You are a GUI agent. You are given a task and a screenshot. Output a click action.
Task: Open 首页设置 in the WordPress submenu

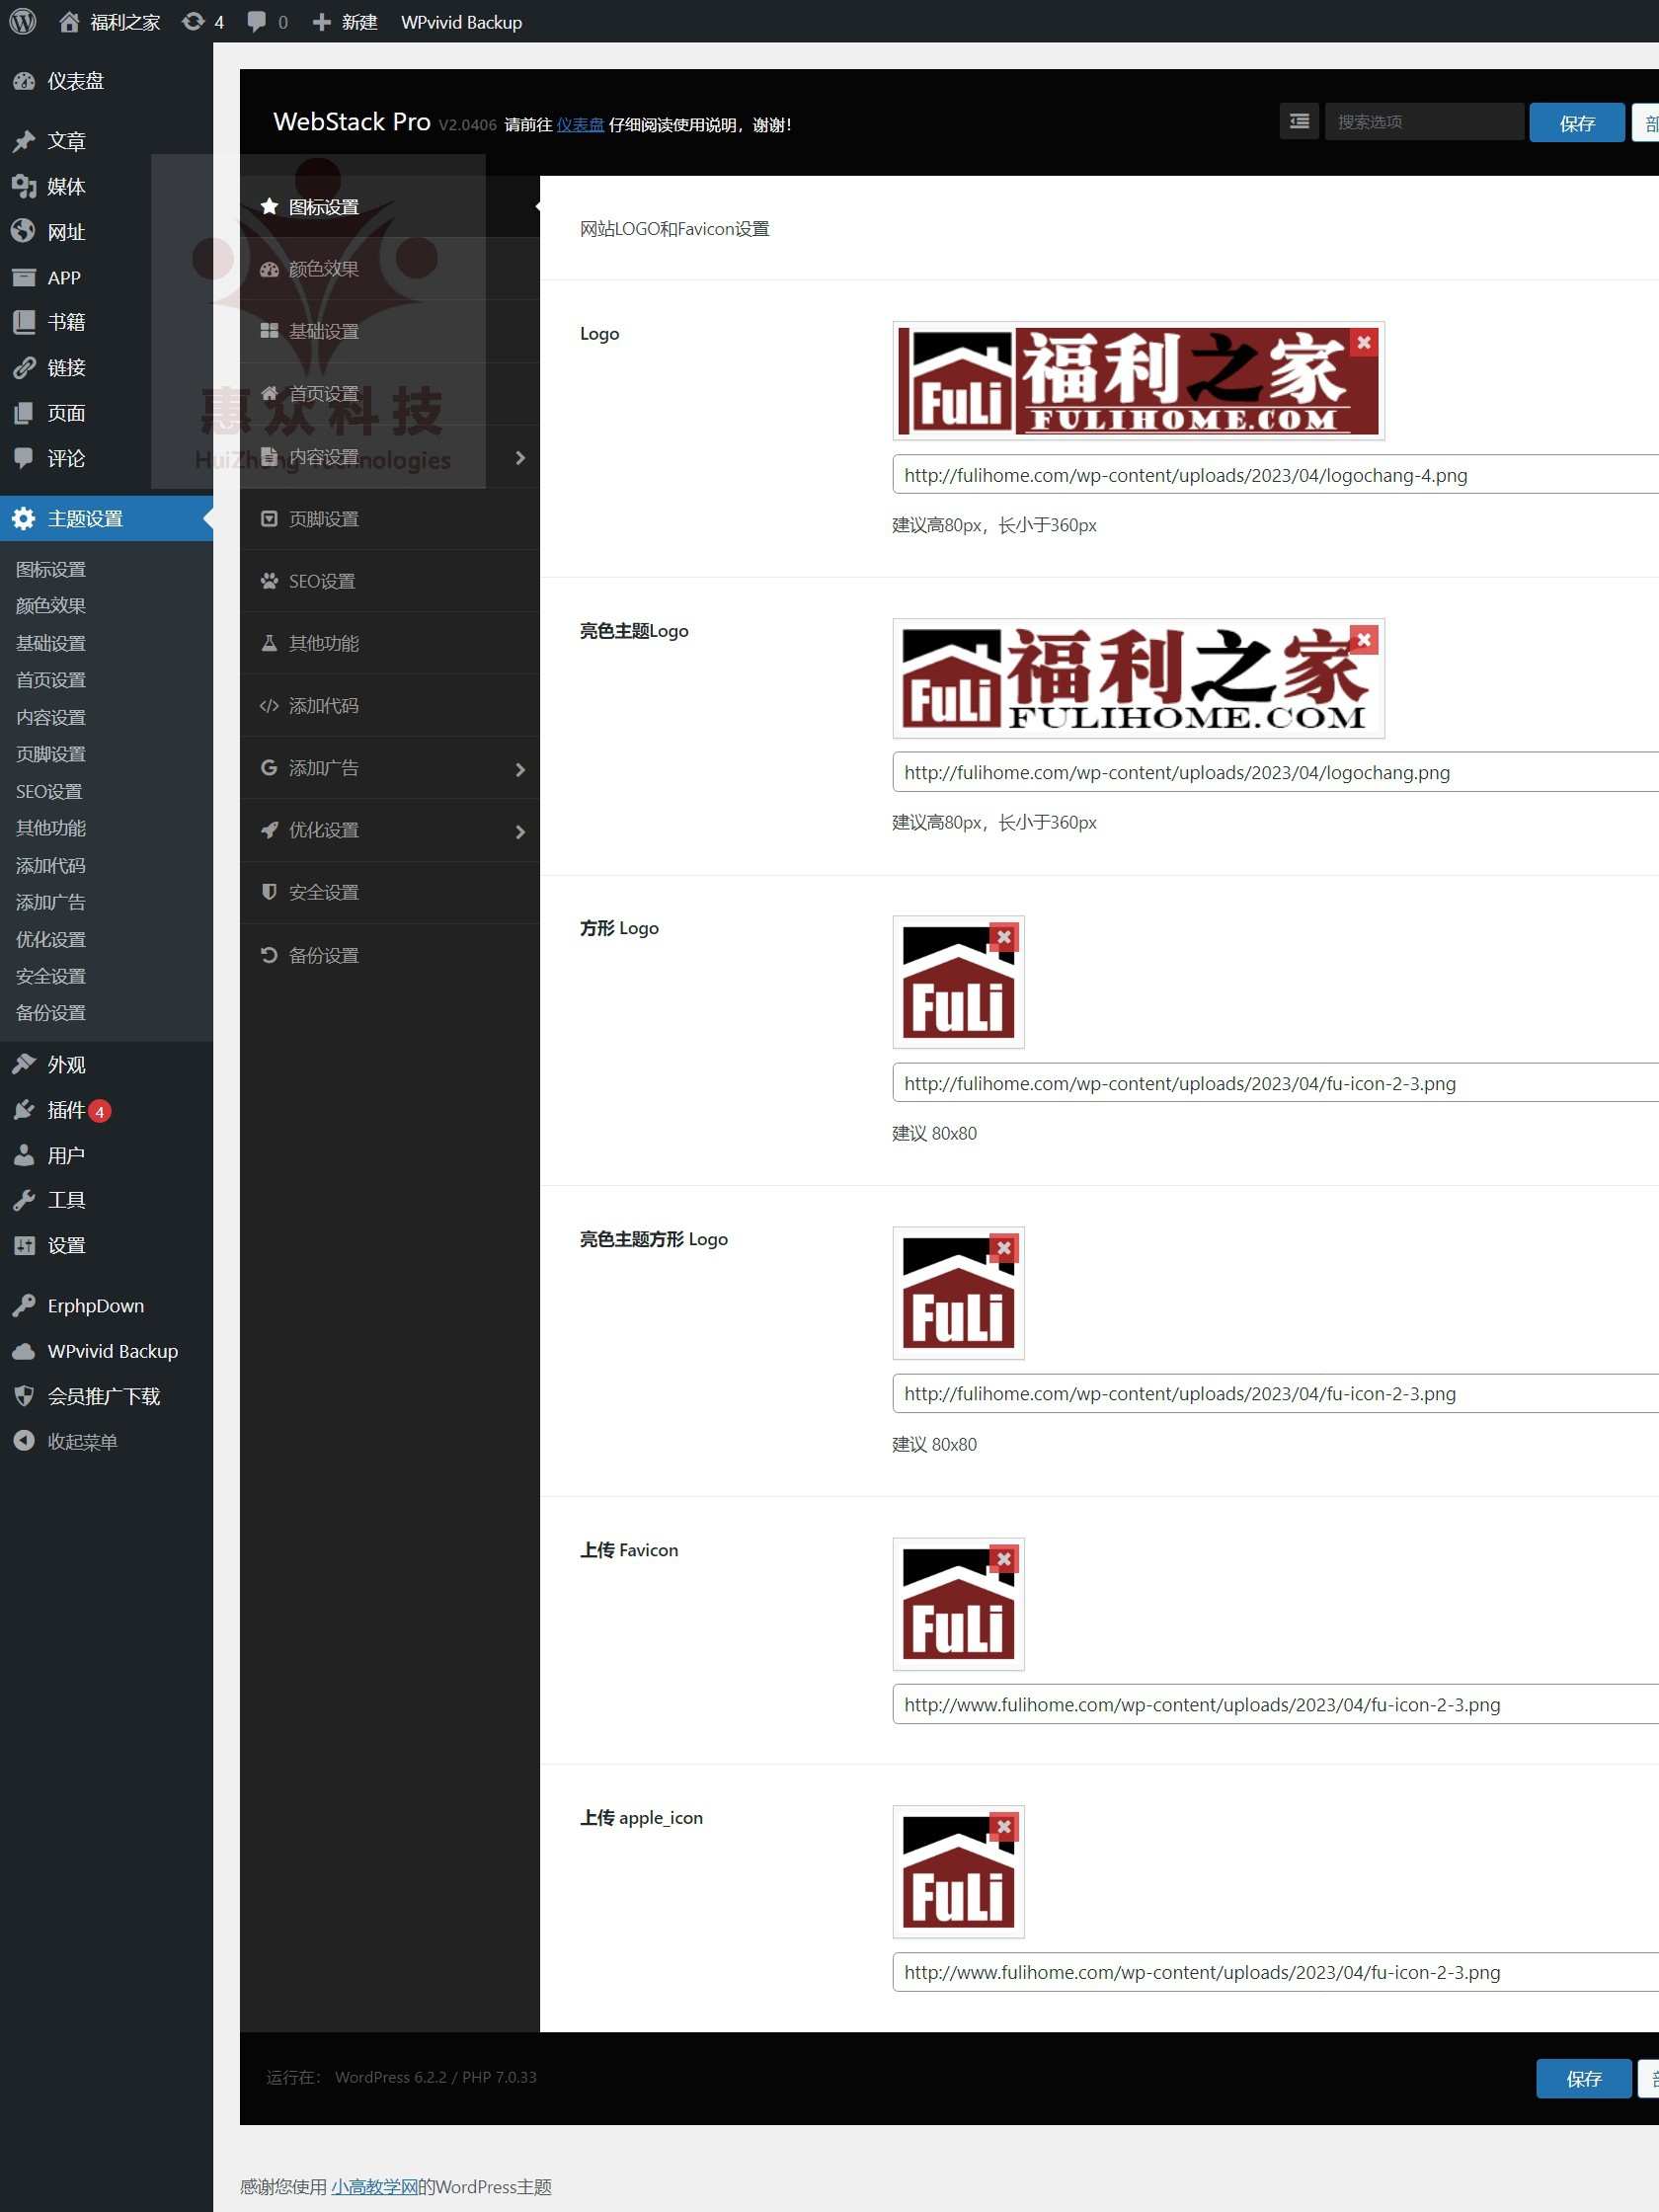[51, 680]
